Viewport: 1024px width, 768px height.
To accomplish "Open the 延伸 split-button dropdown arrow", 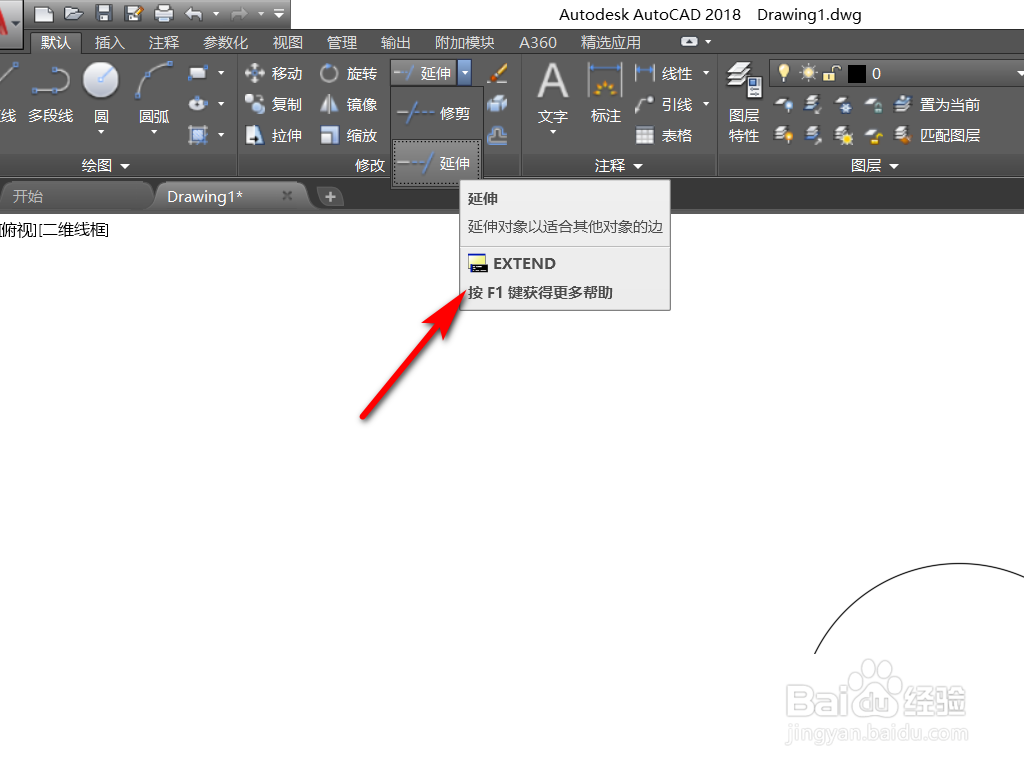I will (x=465, y=72).
